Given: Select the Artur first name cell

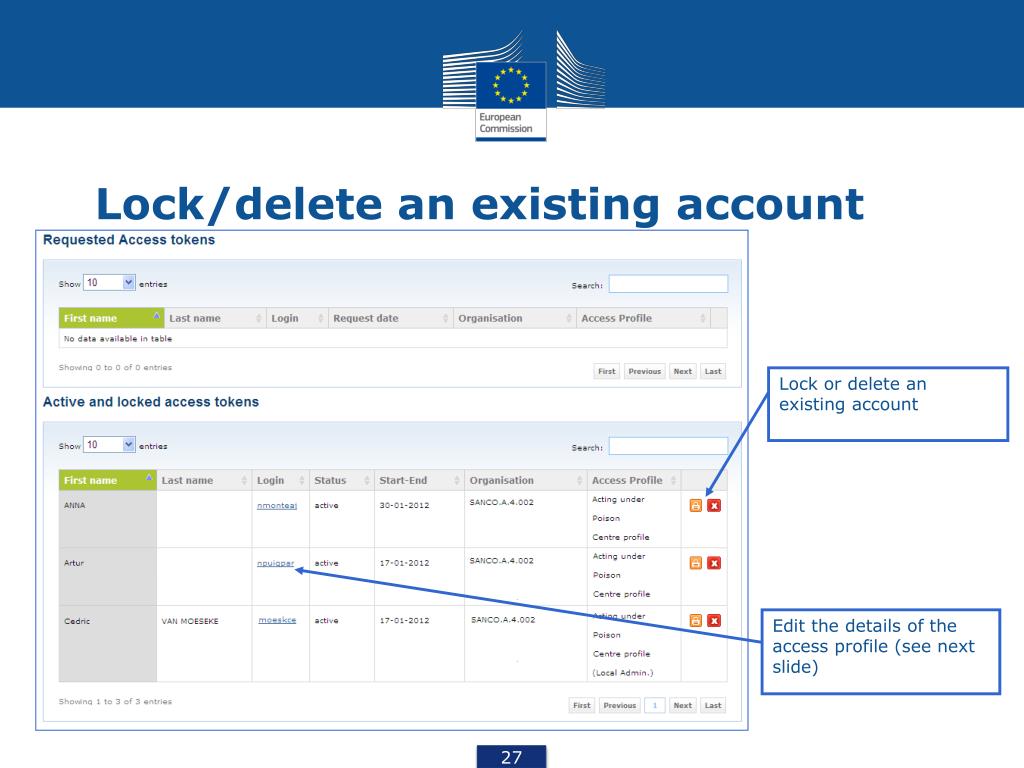Looking at the screenshot, I should click(108, 576).
